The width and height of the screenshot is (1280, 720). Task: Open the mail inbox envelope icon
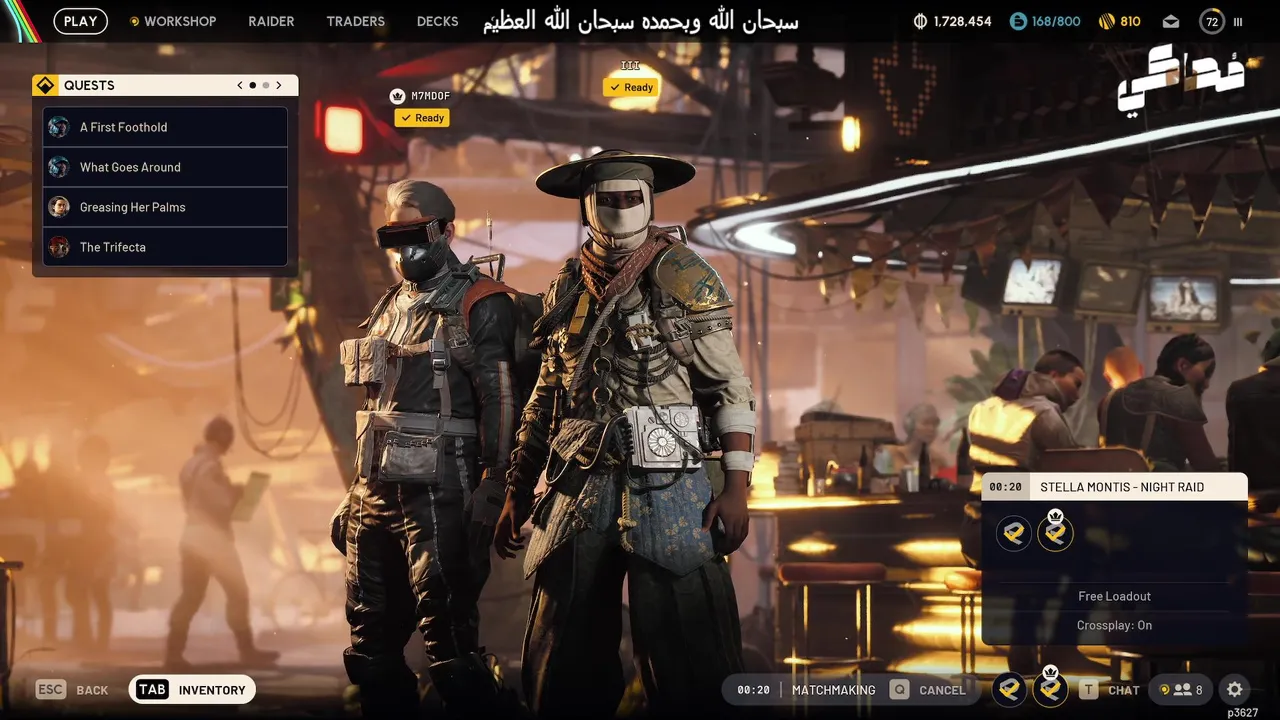click(1170, 21)
